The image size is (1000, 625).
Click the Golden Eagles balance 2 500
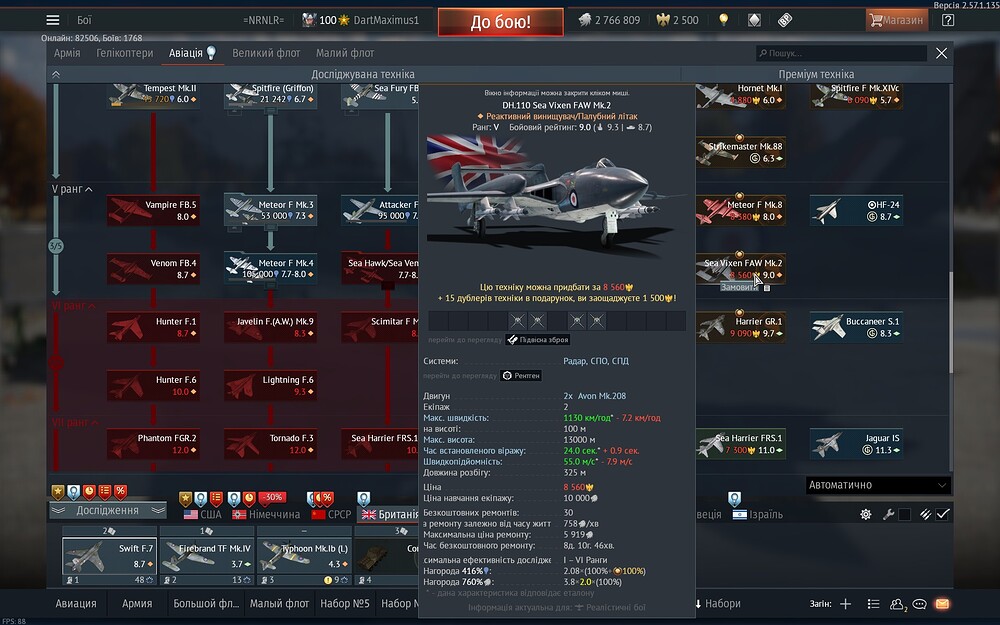[x=677, y=20]
